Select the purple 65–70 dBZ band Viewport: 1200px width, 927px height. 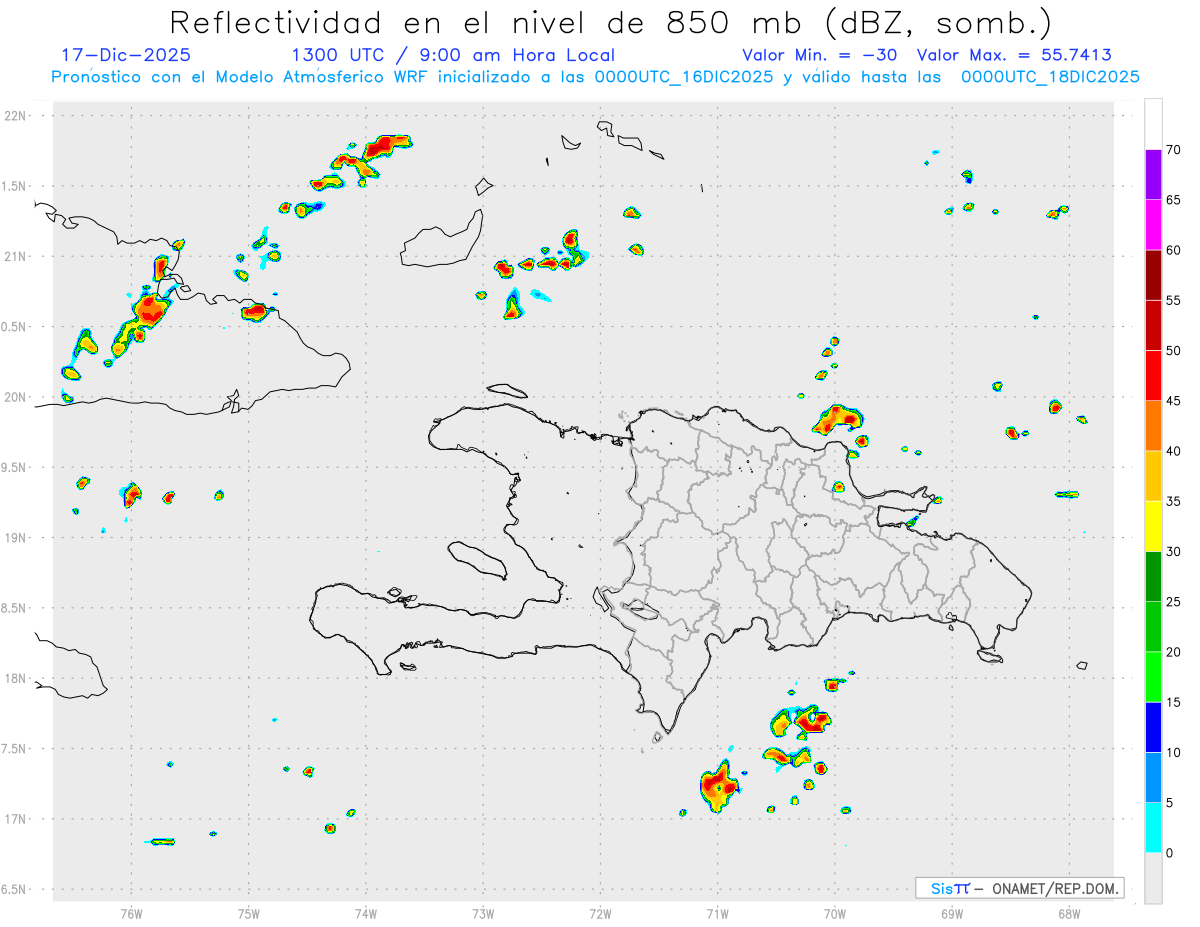point(1153,175)
